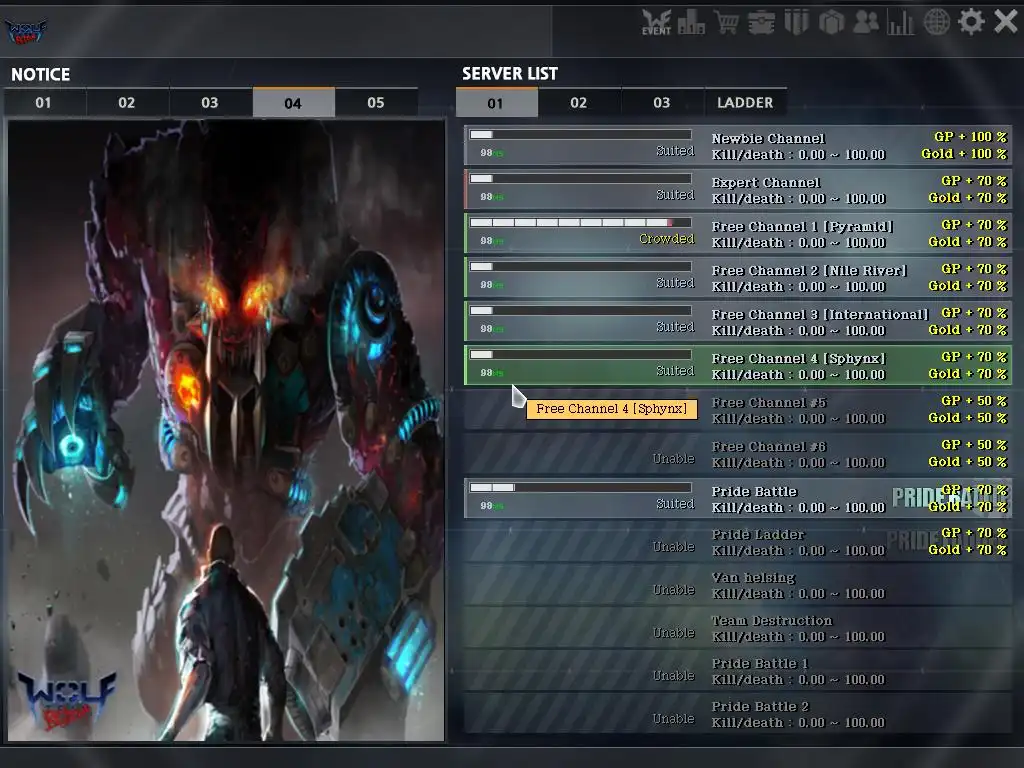Select the Free Channel #5 row
The image size is (1024, 768).
pyautogui.click(x=738, y=410)
